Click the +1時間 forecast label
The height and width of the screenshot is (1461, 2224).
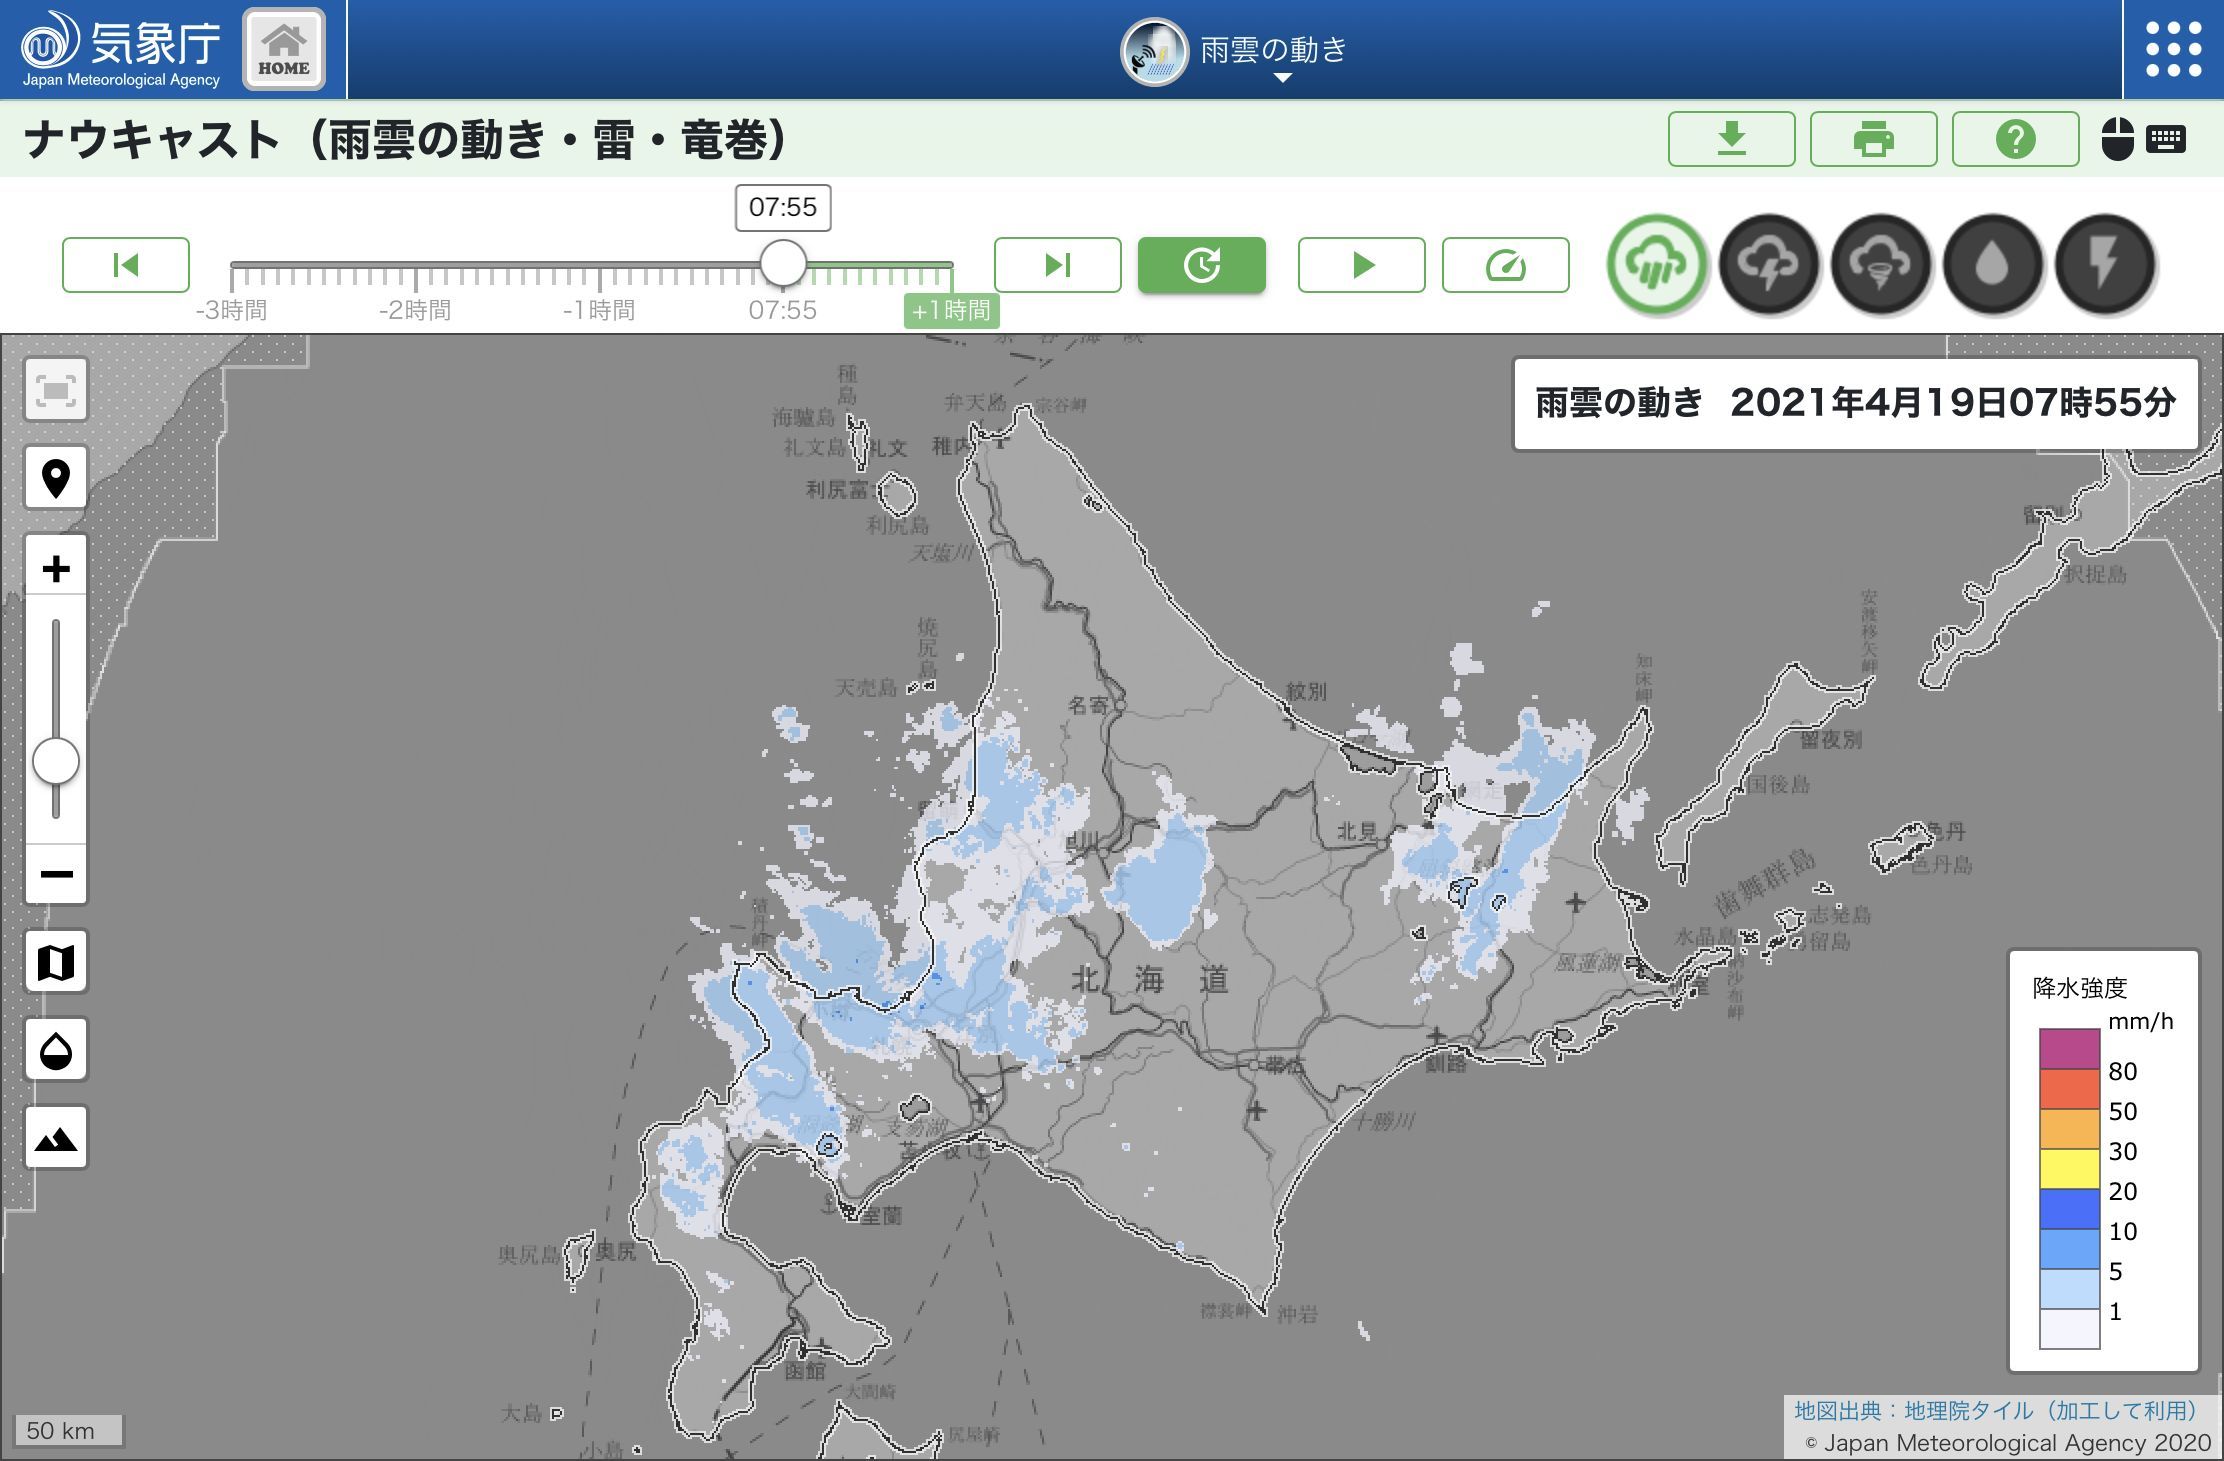[951, 310]
